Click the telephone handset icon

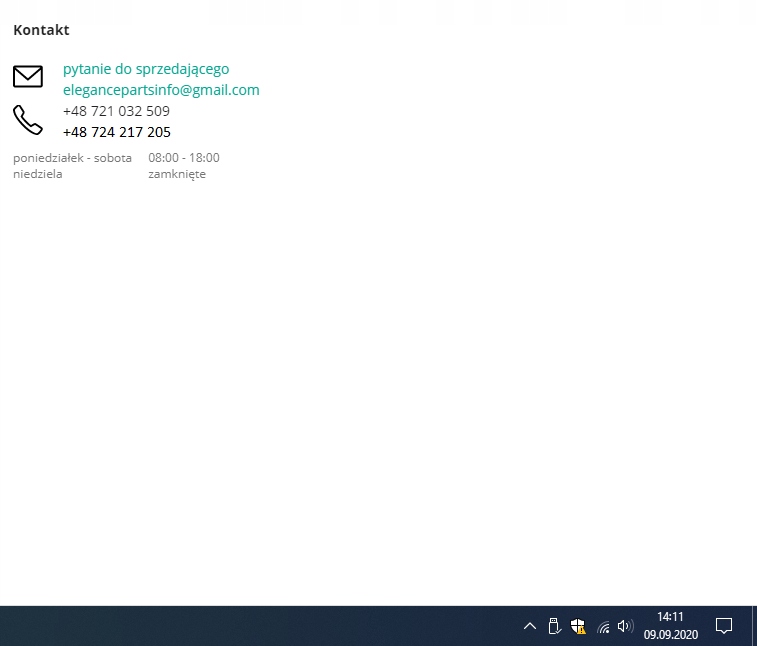[28, 120]
